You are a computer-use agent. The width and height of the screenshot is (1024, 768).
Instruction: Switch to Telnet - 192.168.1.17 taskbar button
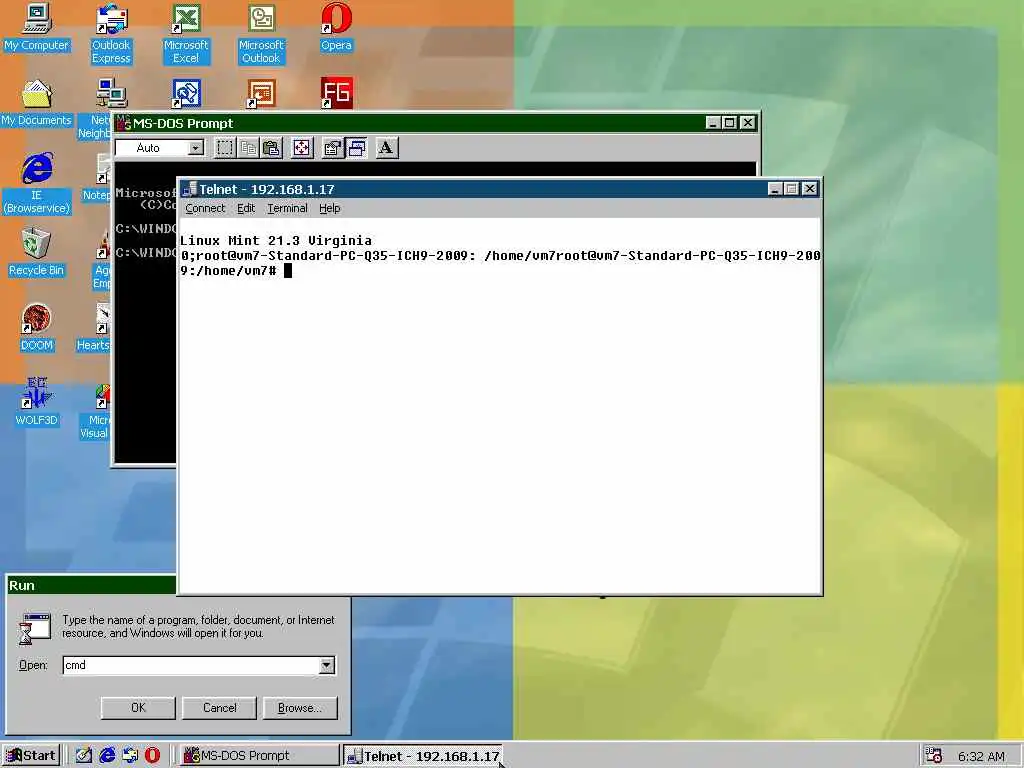point(423,756)
